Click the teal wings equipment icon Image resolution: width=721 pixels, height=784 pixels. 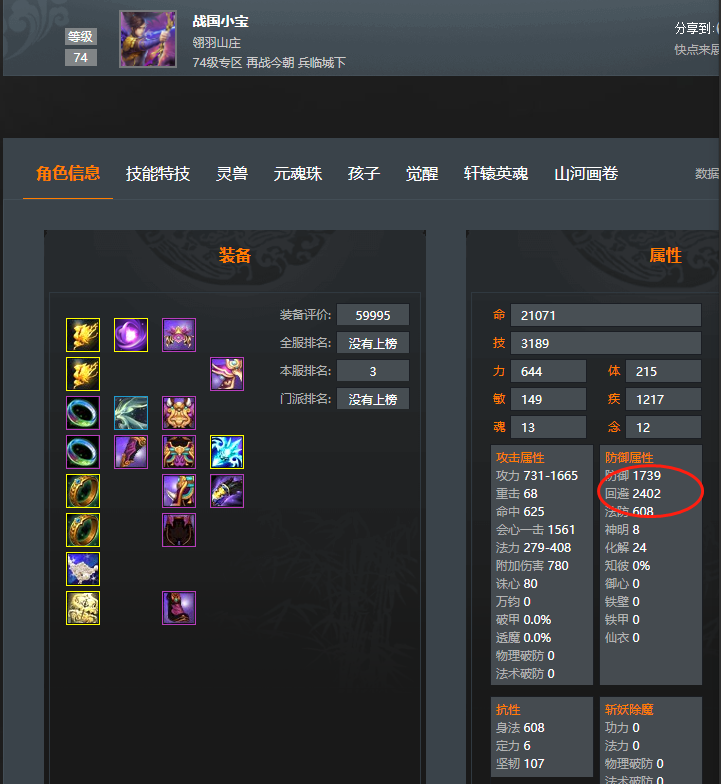(x=131, y=413)
